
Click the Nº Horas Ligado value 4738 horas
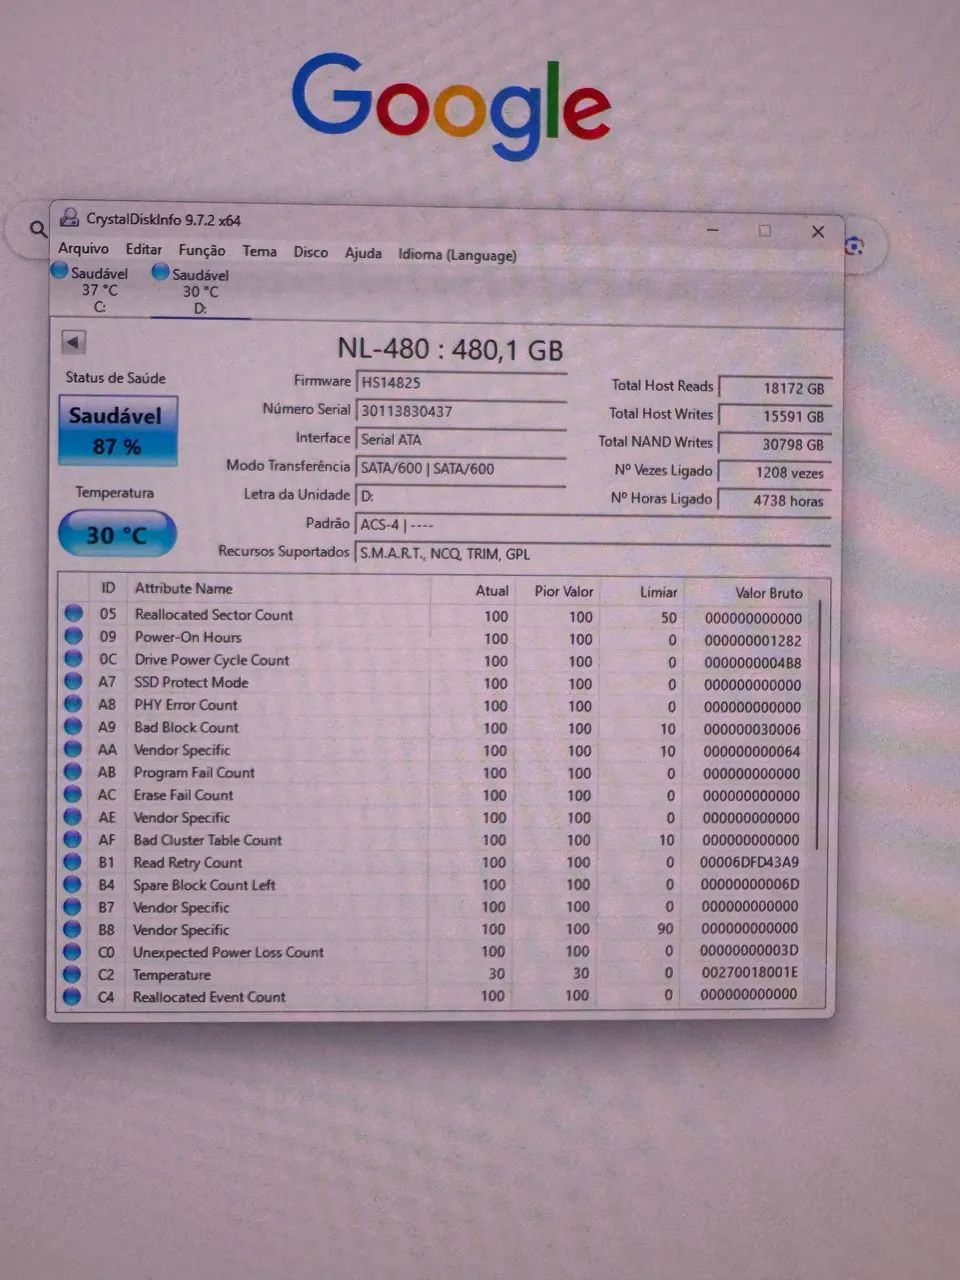tap(775, 501)
